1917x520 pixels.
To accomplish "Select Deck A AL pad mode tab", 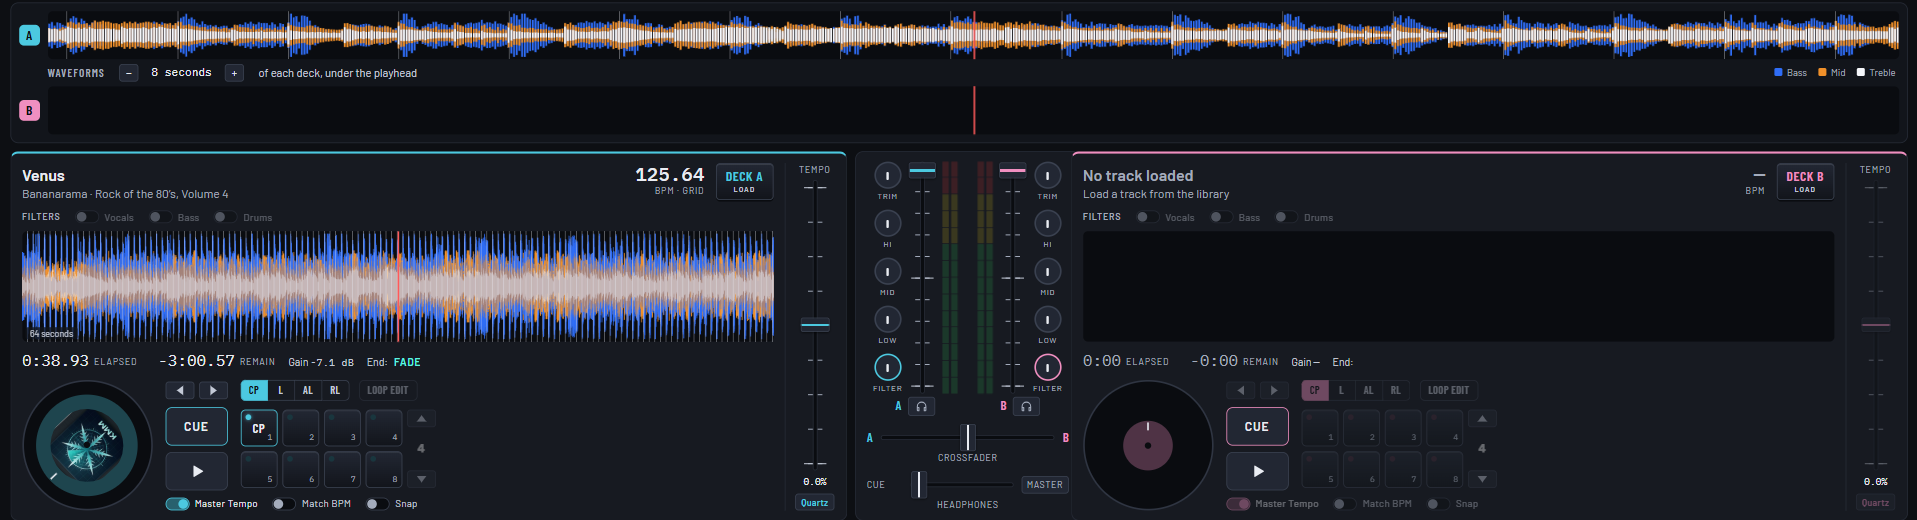I will point(308,390).
